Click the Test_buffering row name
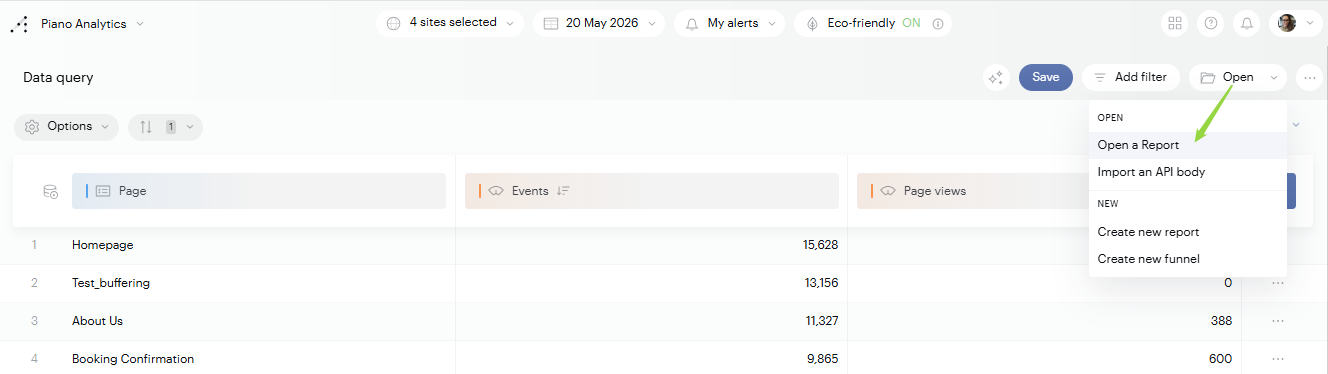 [x=111, y=283]
